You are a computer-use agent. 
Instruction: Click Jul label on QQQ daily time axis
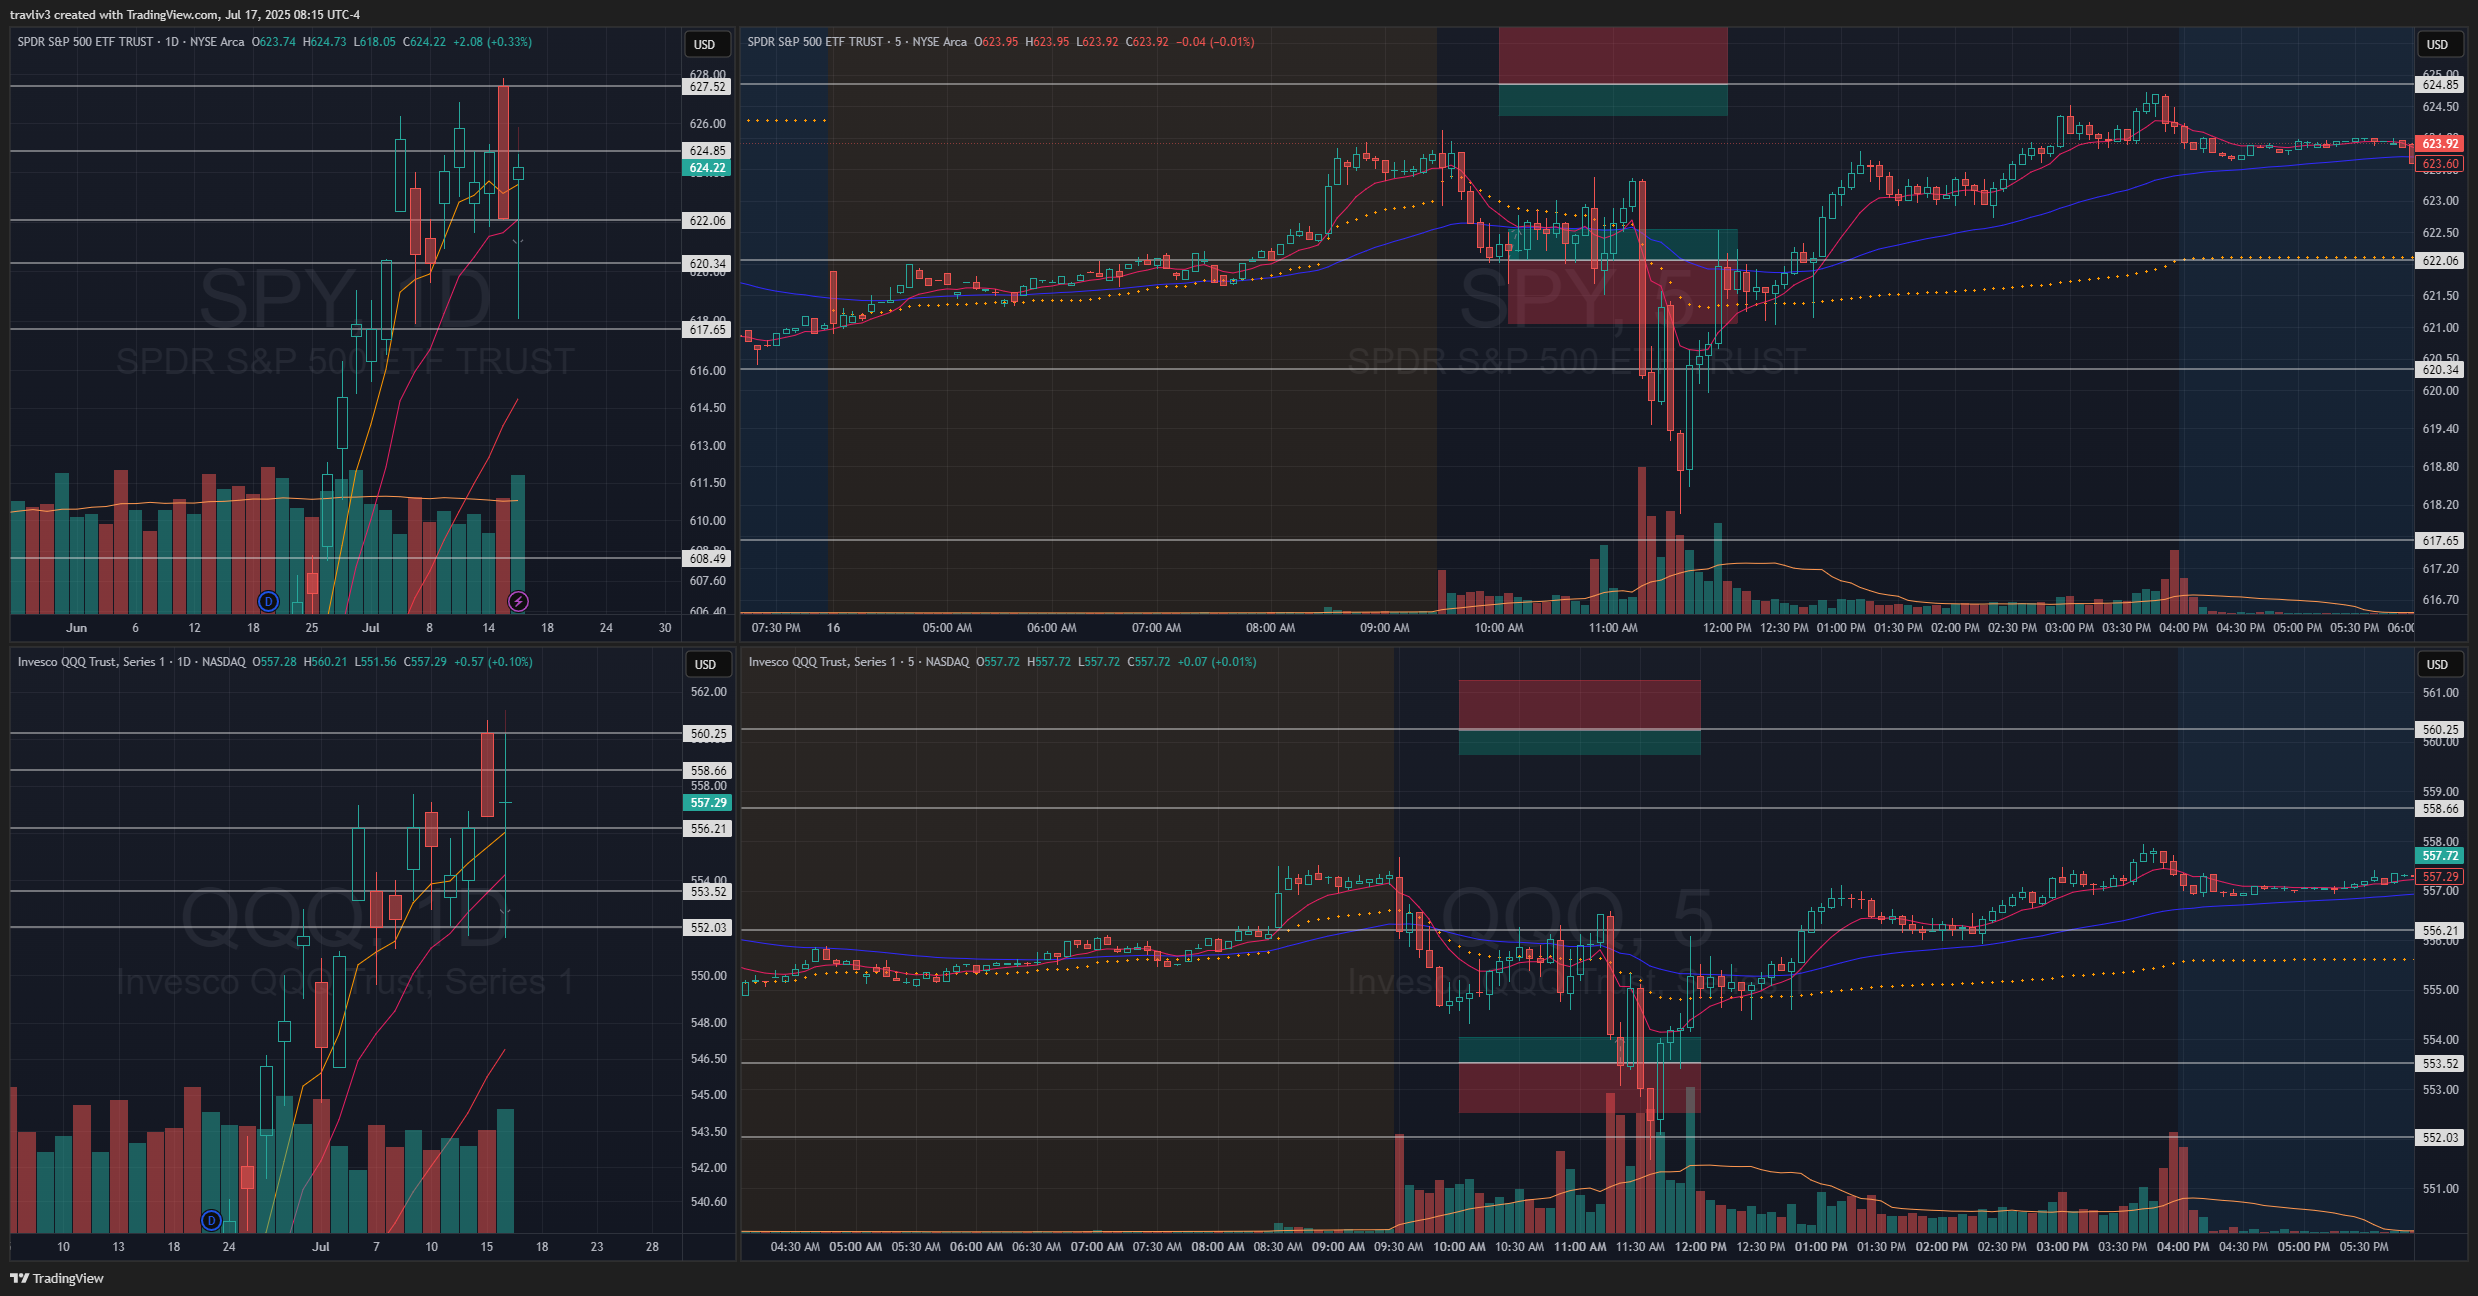[320, 1247]
